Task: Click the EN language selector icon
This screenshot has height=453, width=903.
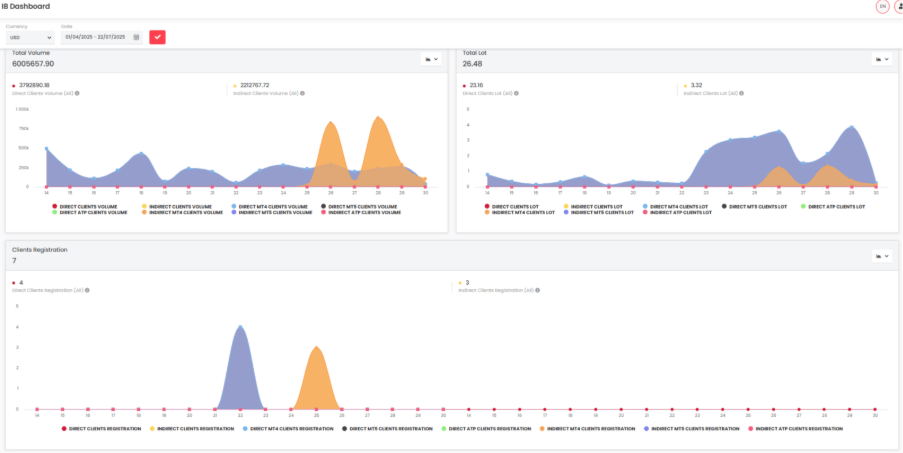Action: pos(881,6)
